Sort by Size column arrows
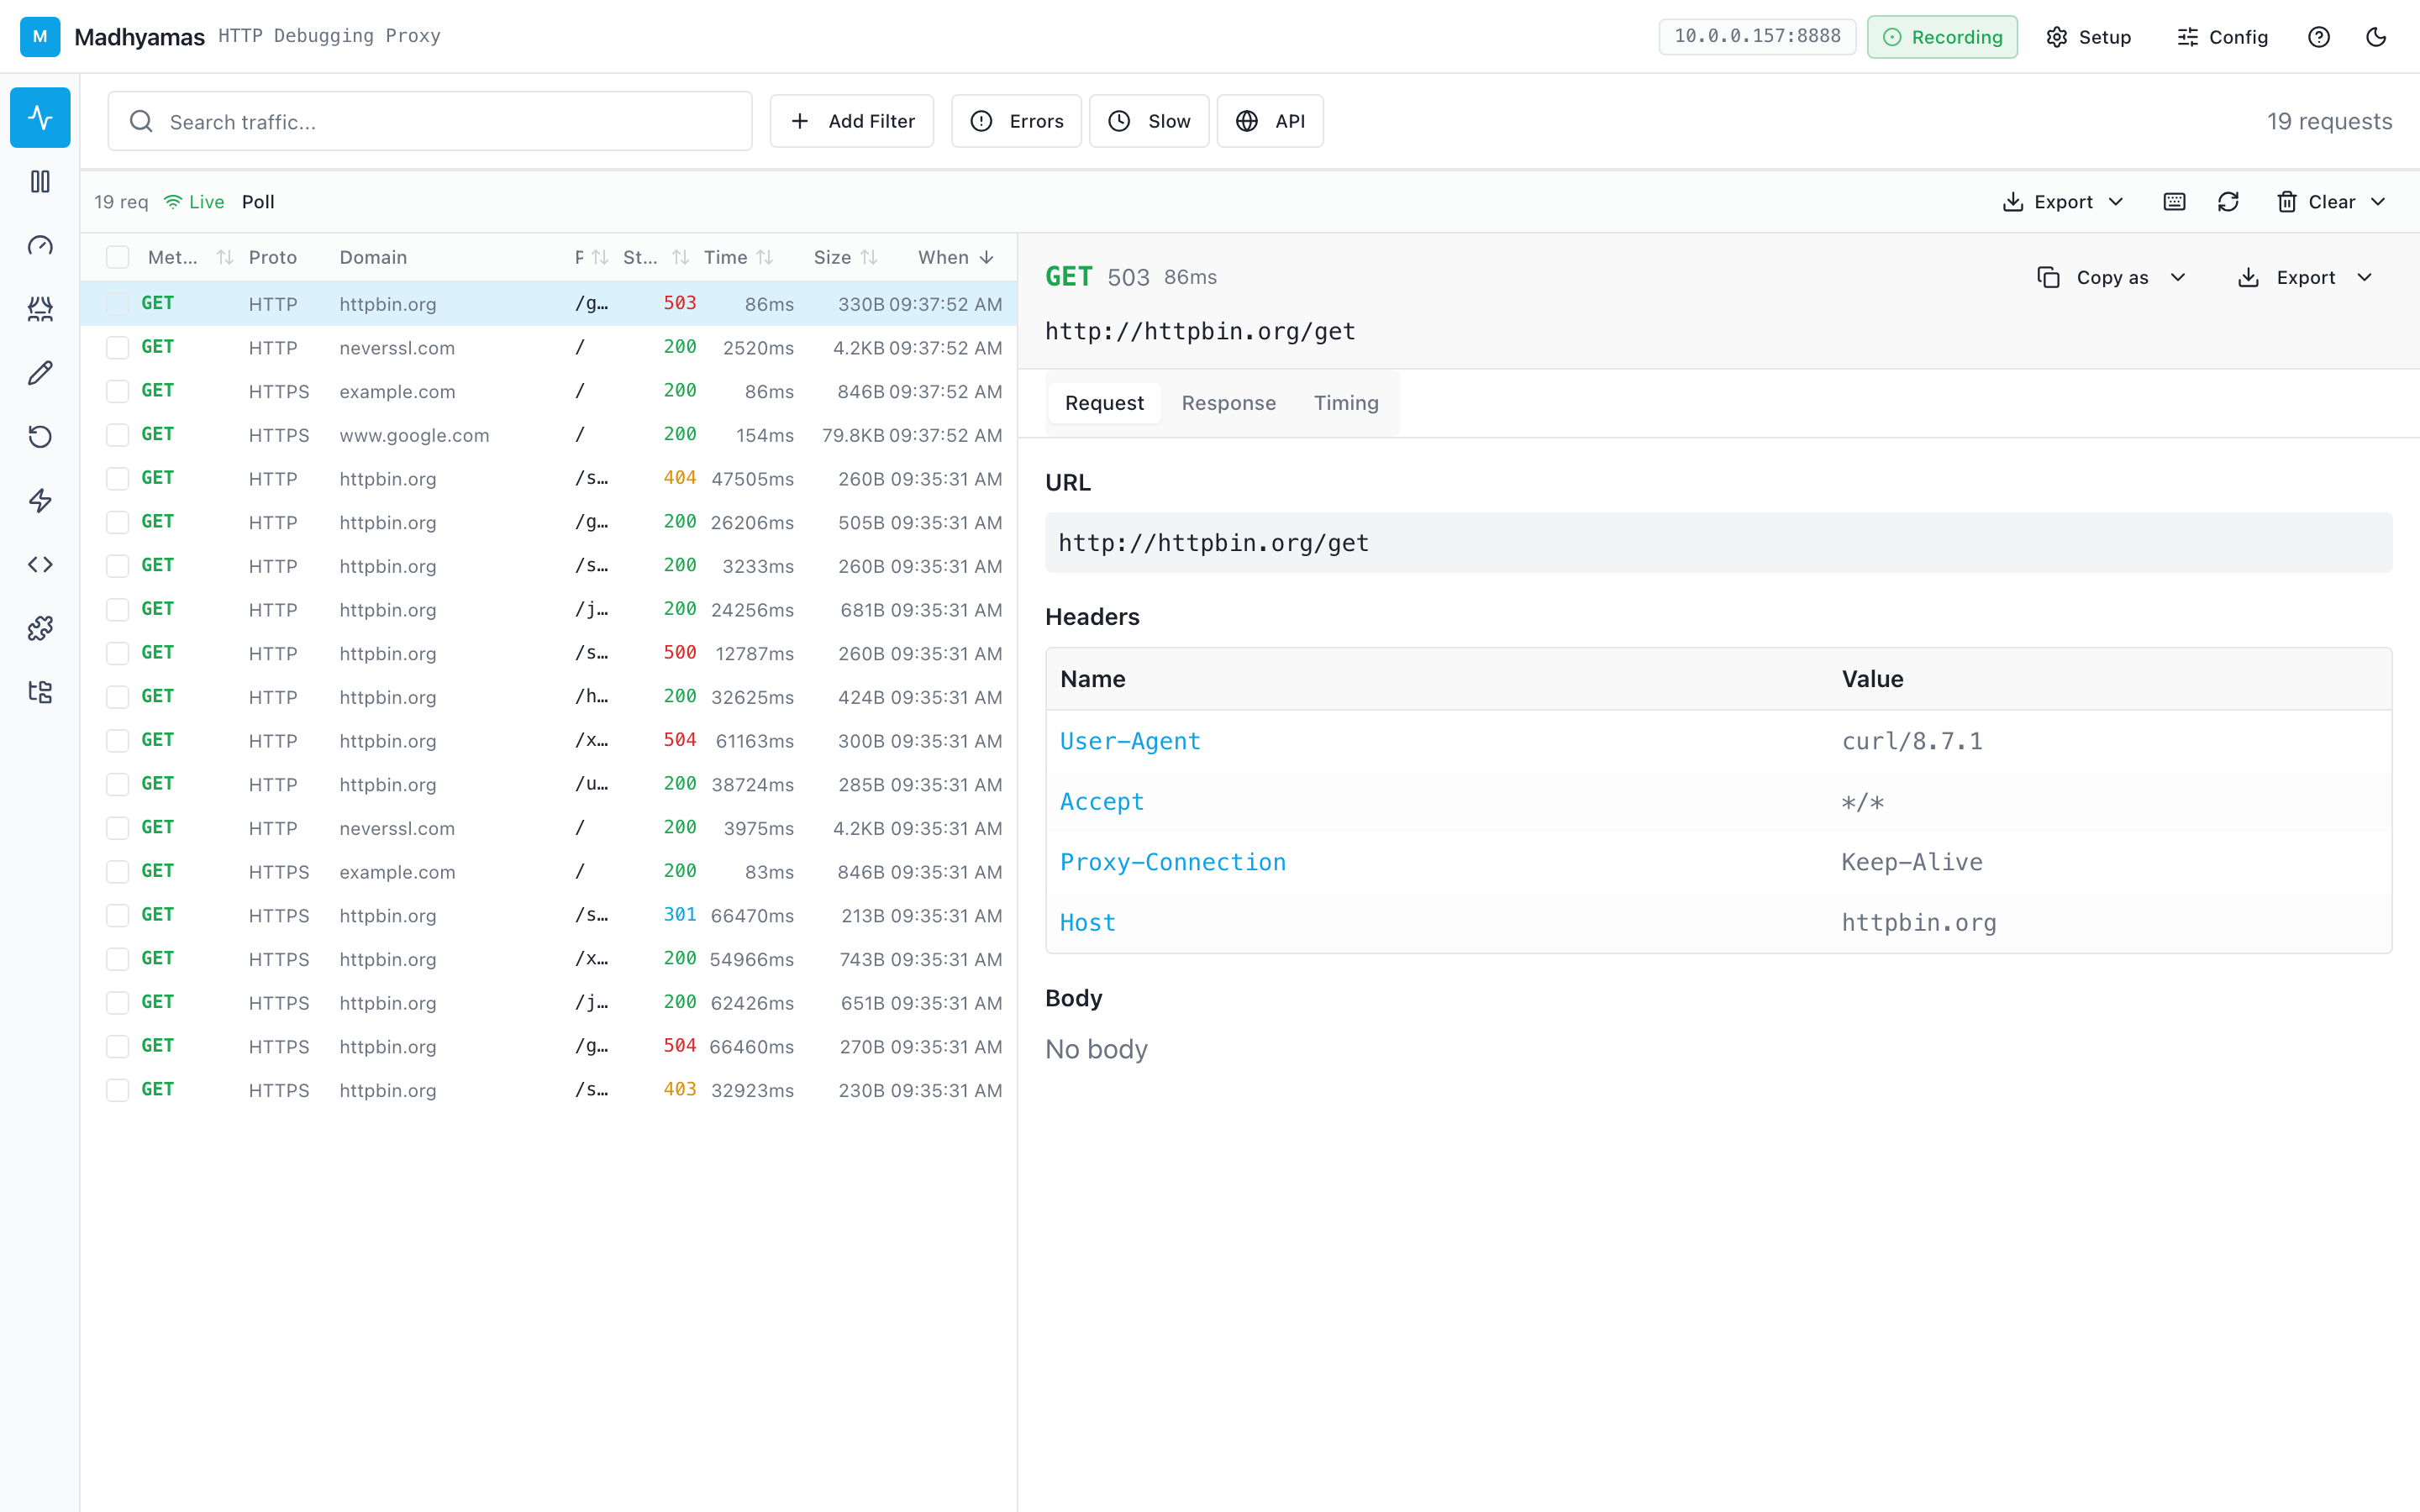This screenshot has height=1512, width=2420. 869,257
